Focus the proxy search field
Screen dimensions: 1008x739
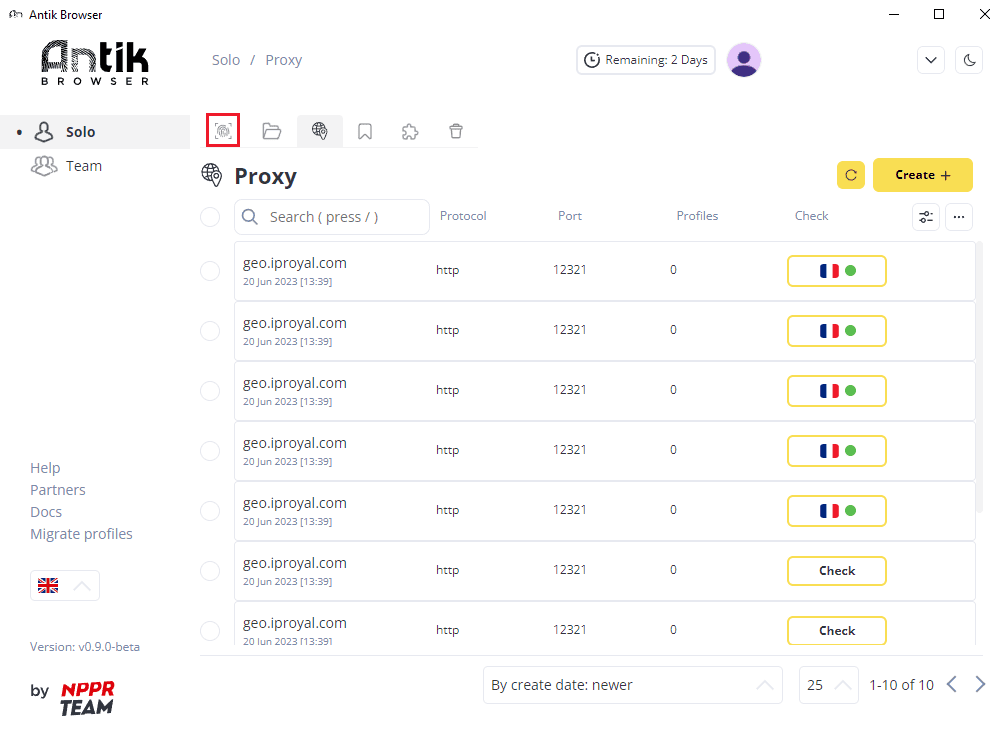(x=332, y=217)
